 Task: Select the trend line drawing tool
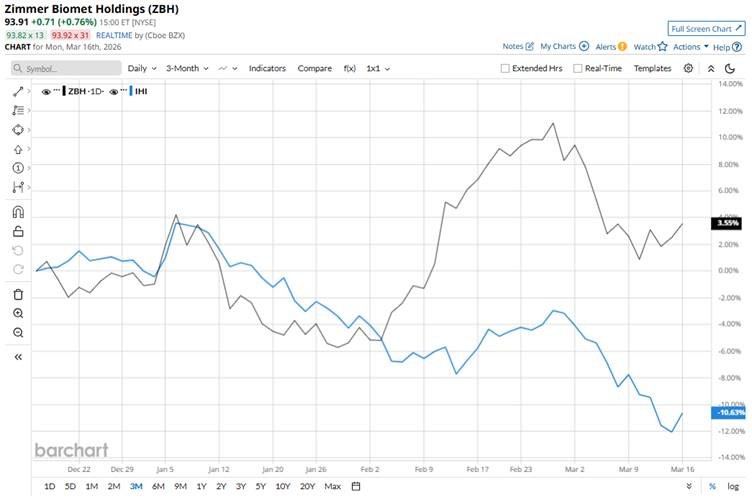click(18, 91)
